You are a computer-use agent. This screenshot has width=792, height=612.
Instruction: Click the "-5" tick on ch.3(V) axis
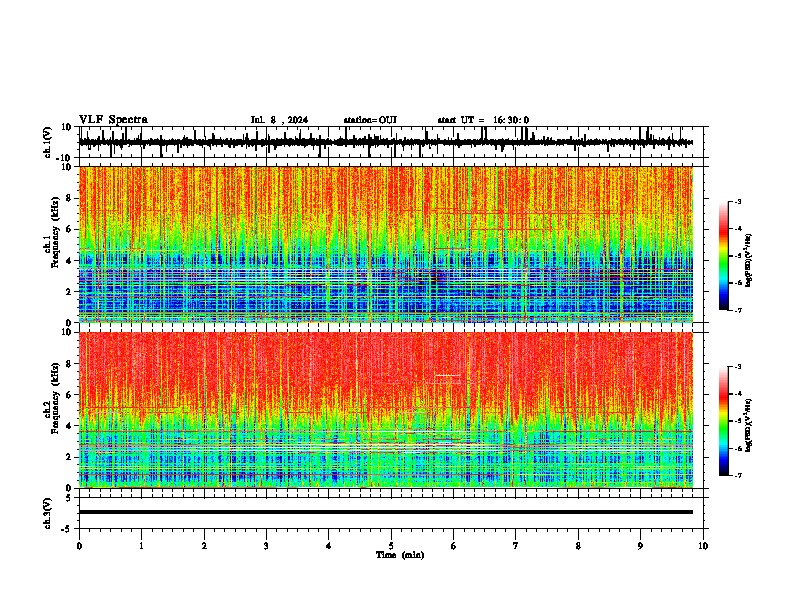(x=67, y=529)
